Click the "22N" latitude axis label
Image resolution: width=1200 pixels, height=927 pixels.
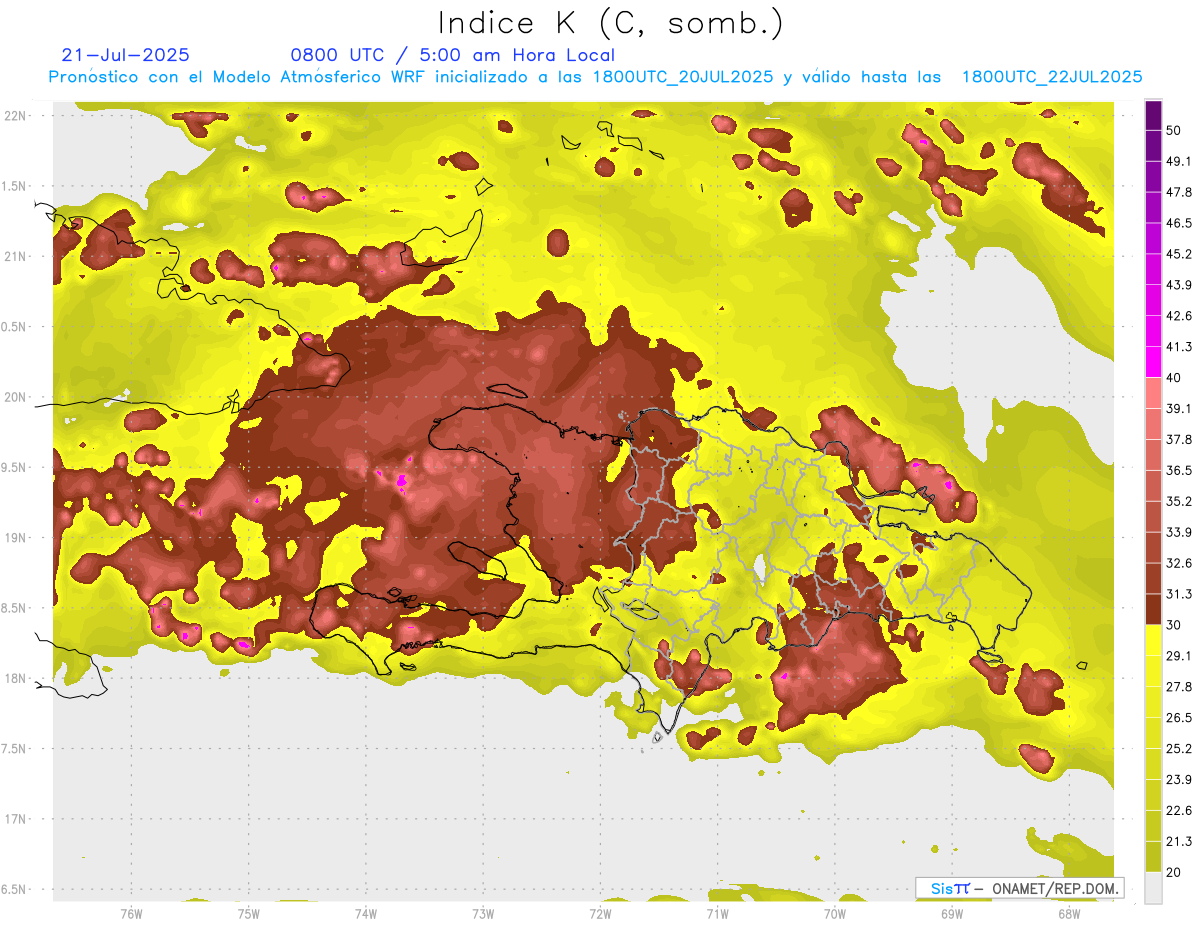pyautogui.click(x=14, y=115)
